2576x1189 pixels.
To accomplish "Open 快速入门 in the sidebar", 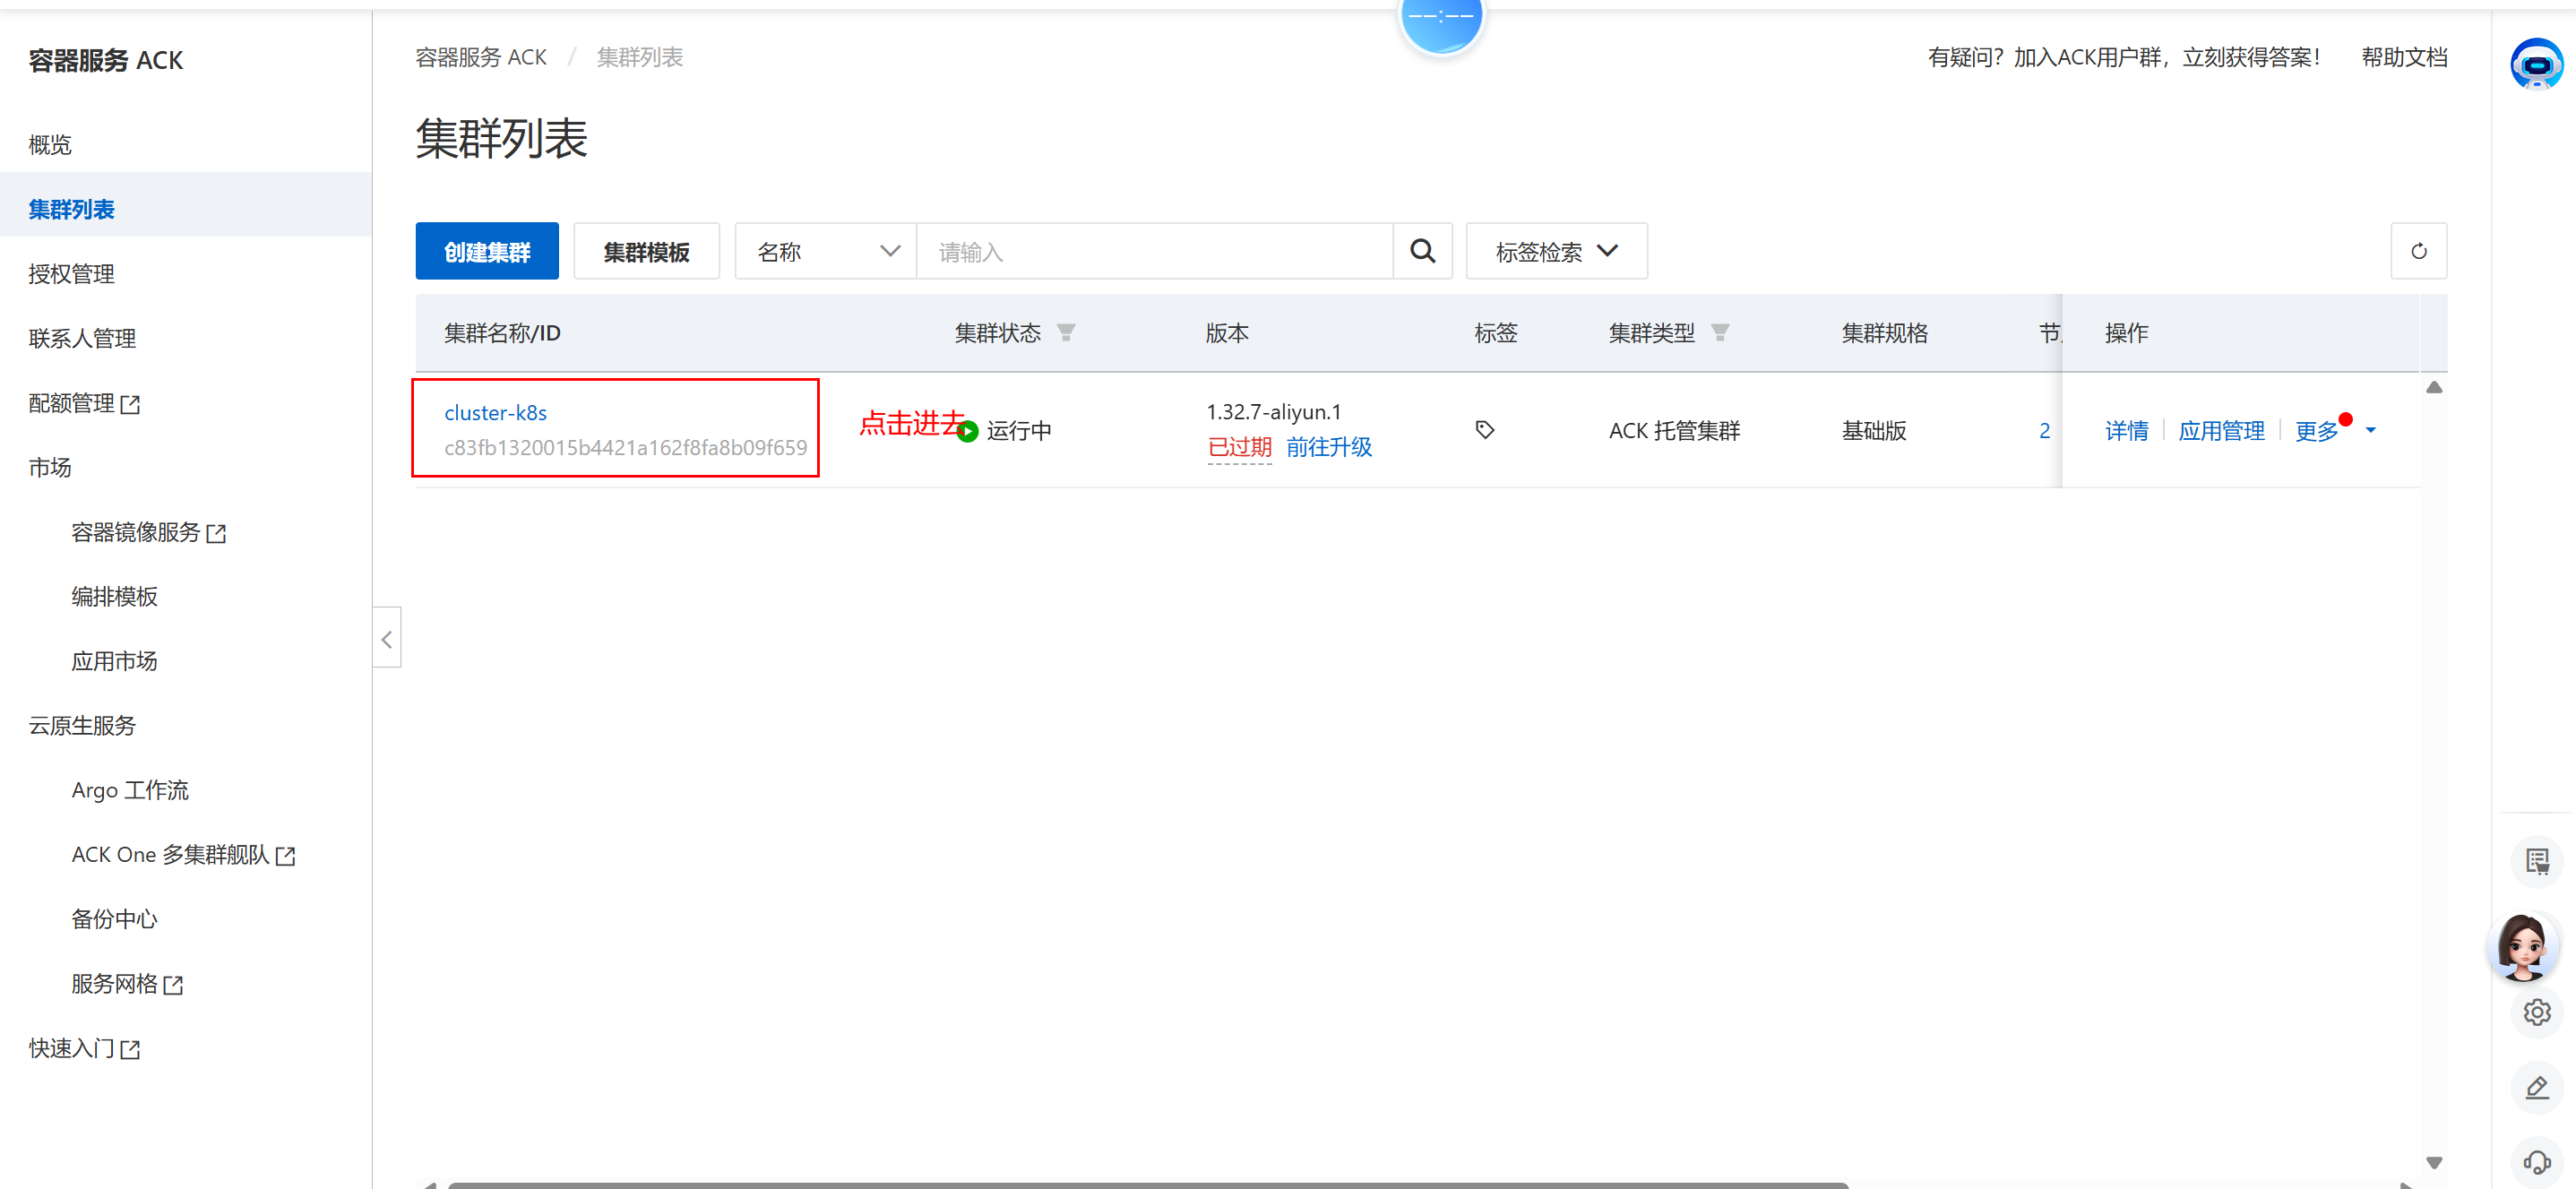I will [x=84, y=1048].
